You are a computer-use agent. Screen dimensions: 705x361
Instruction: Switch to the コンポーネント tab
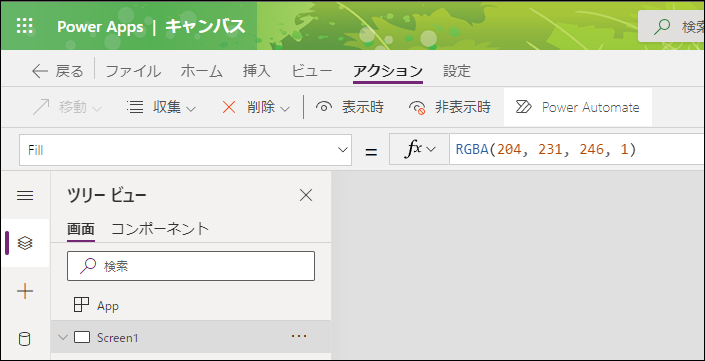point(160,229)
